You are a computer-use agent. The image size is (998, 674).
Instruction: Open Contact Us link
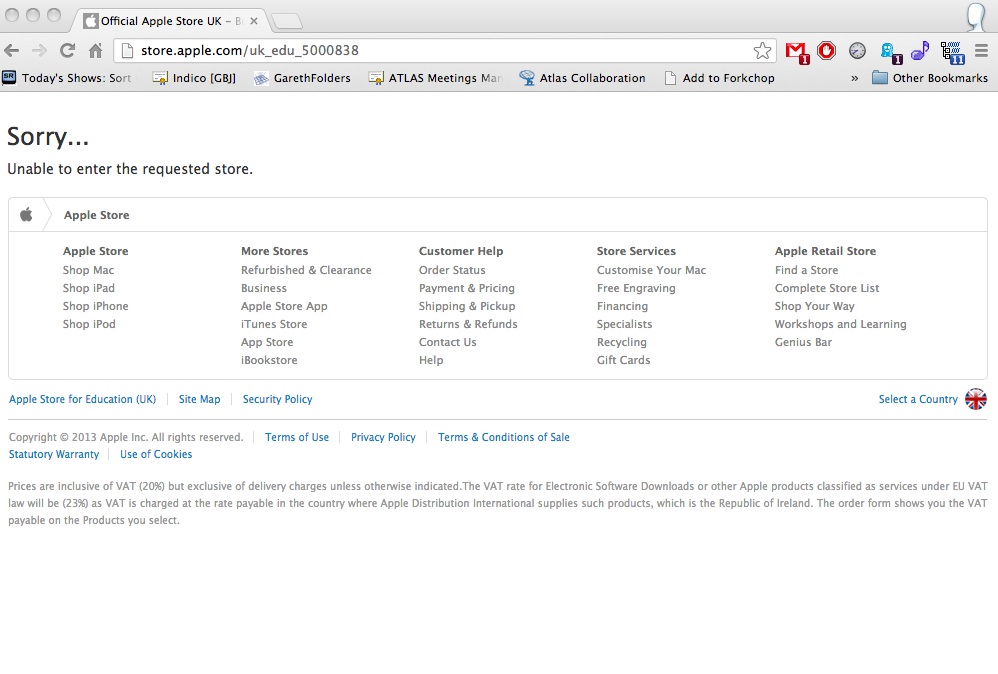coord(447,342)
